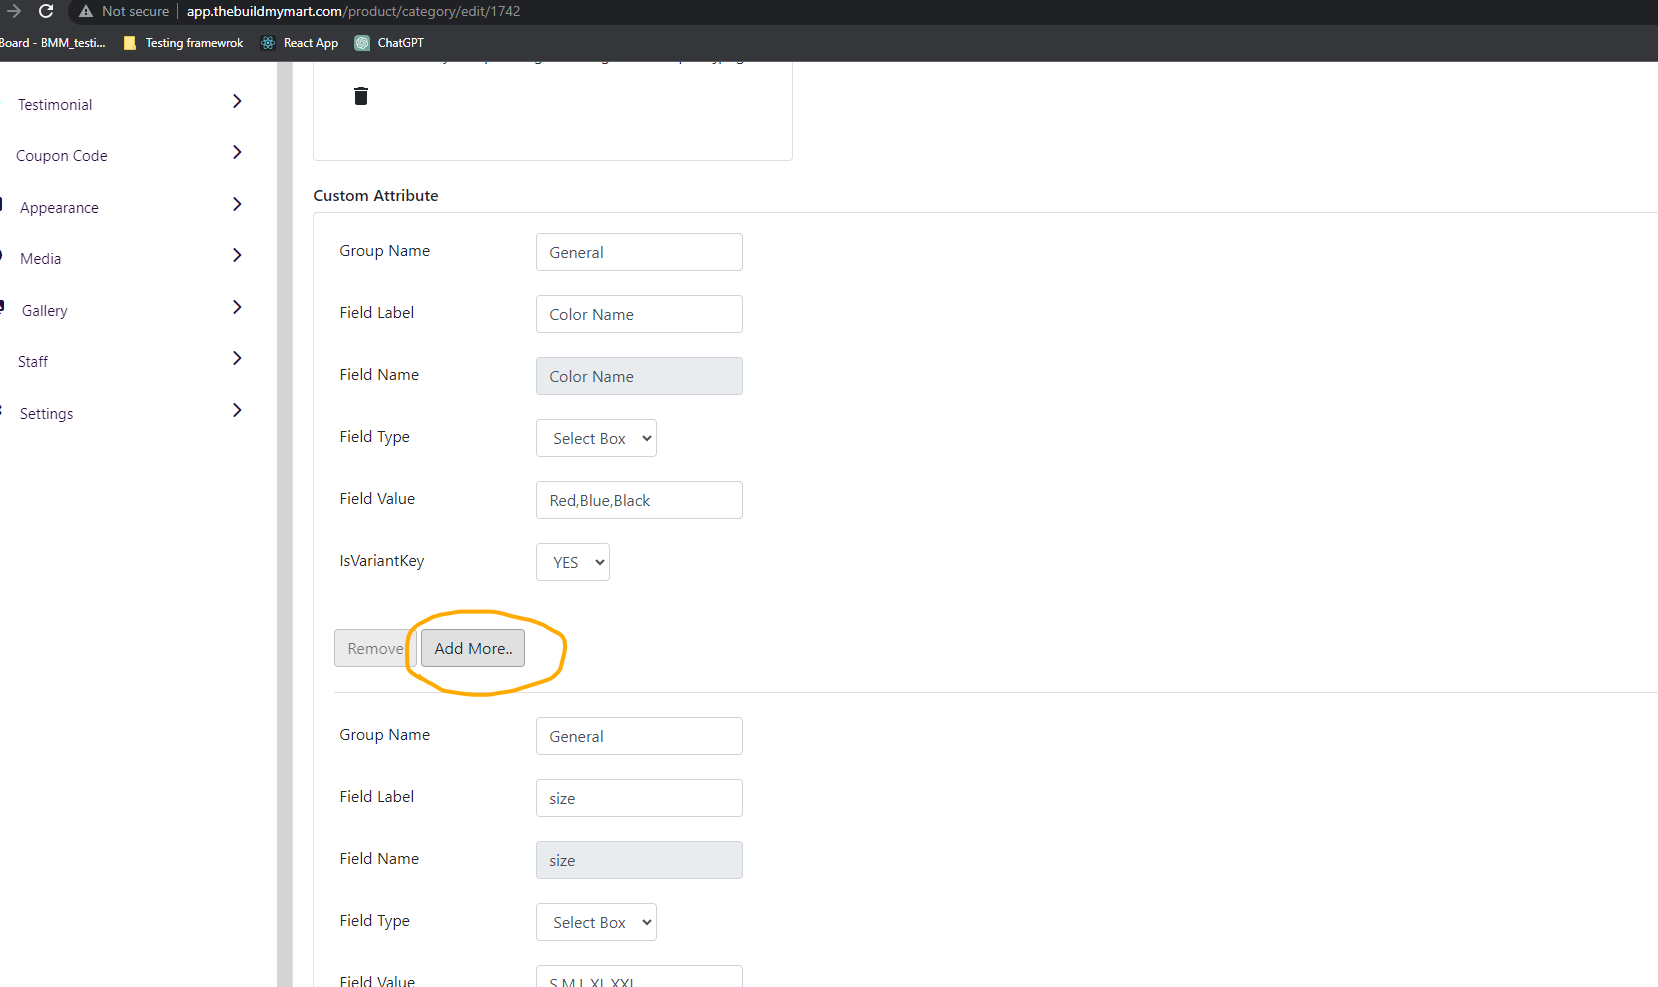Click the disabled Field Name size box
Image resolution: width=1658 pixels, height=987 pixels.
(x=639, y=860)
